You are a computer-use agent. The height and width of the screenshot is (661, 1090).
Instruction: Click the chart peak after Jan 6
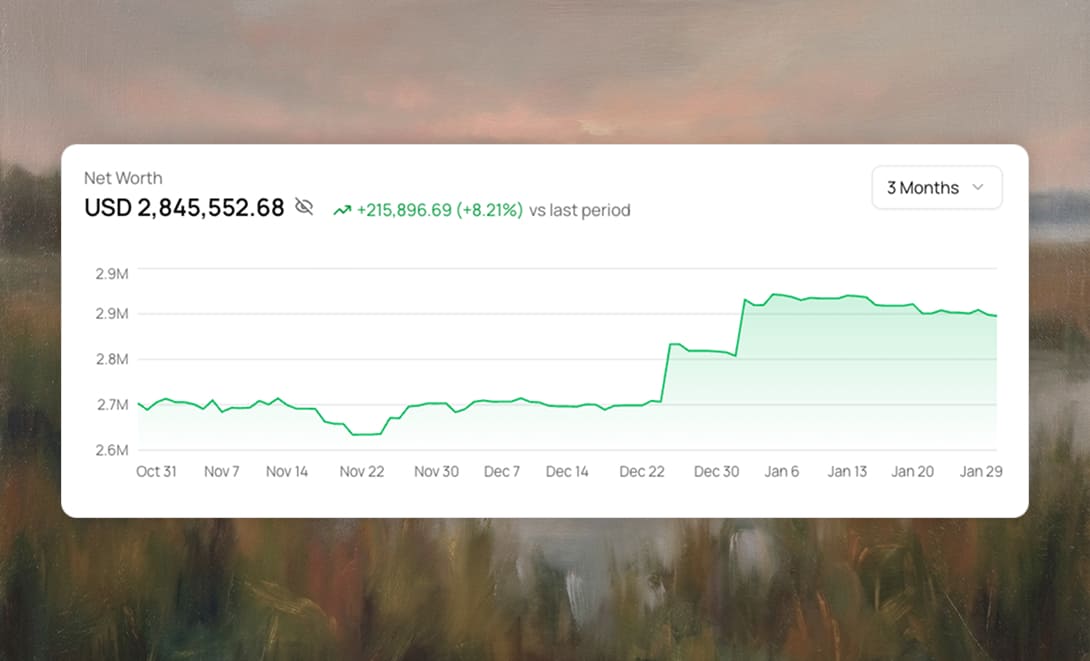(x=778, y=293)
